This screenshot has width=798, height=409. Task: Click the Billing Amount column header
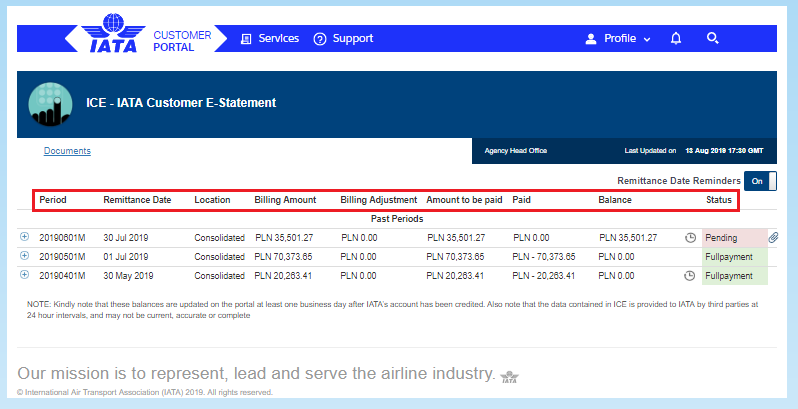pyautogui.click(x=285, y=200)
